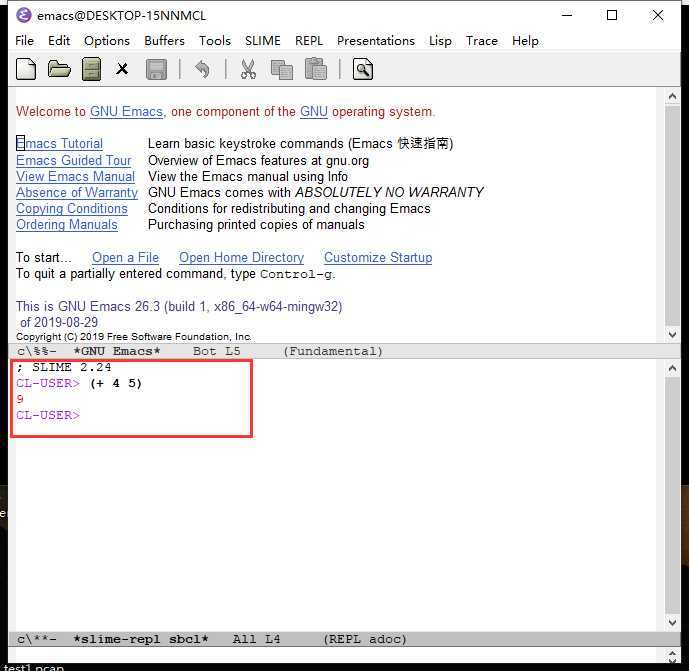
Task: Click the up arrow of the minibuffer scrollbar
Action: pos(672,654)
